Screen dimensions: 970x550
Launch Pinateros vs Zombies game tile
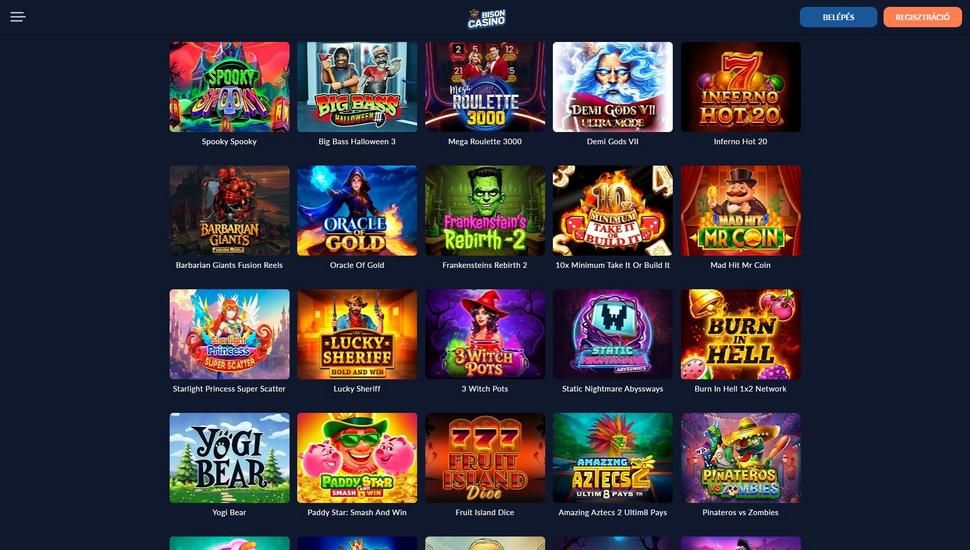pos(740,458)
